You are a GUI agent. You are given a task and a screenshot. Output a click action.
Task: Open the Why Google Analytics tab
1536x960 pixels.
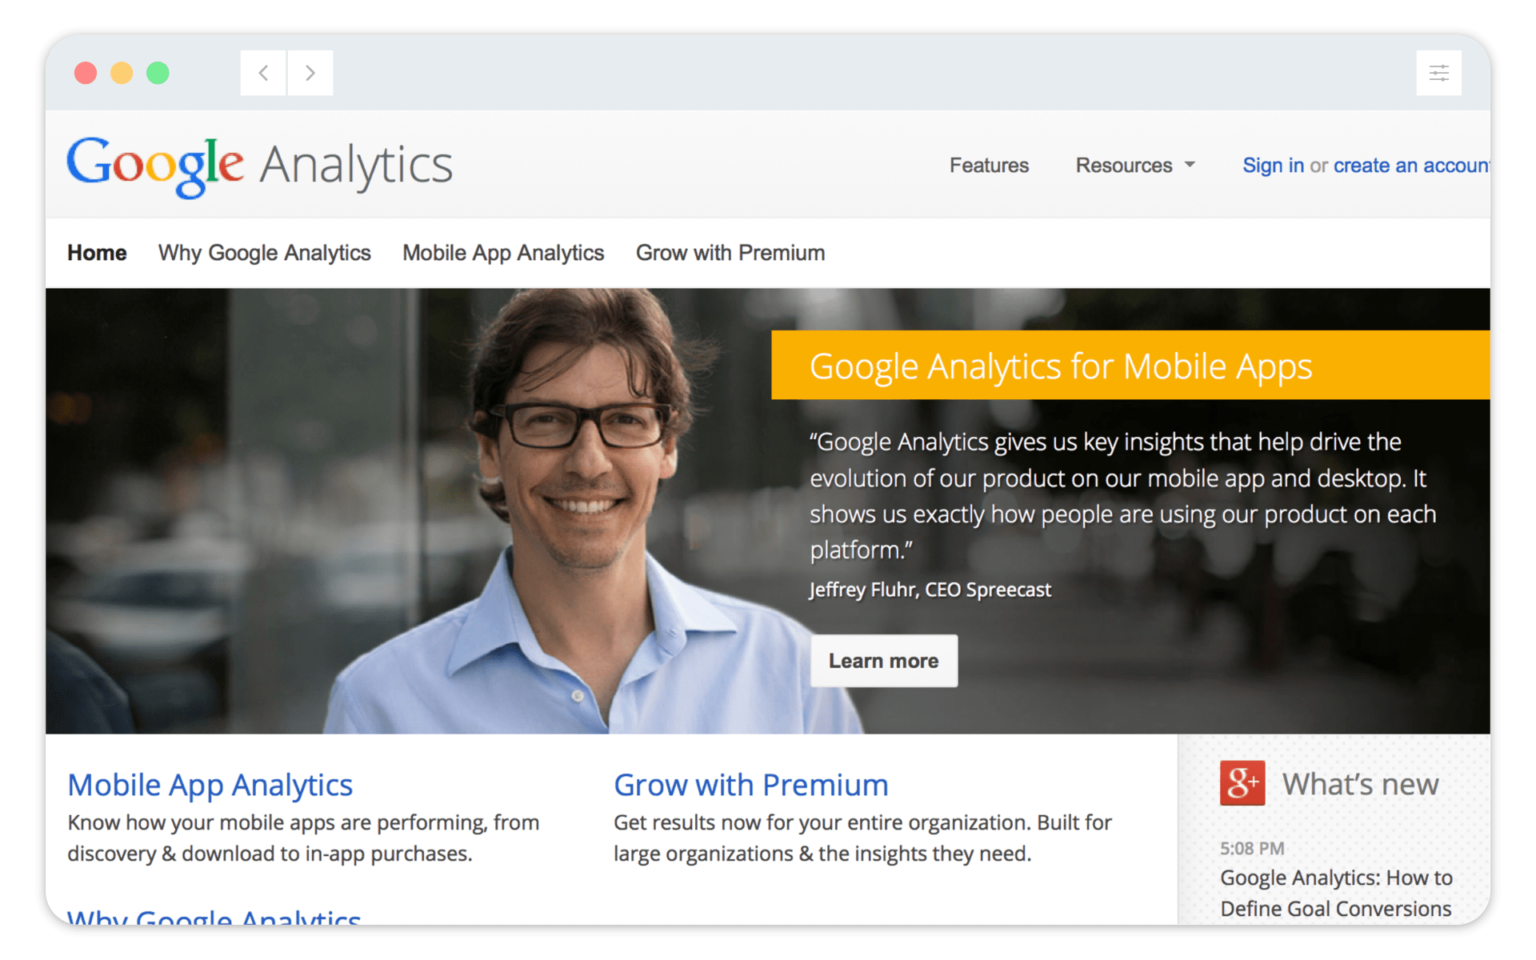tap(264, 253)
